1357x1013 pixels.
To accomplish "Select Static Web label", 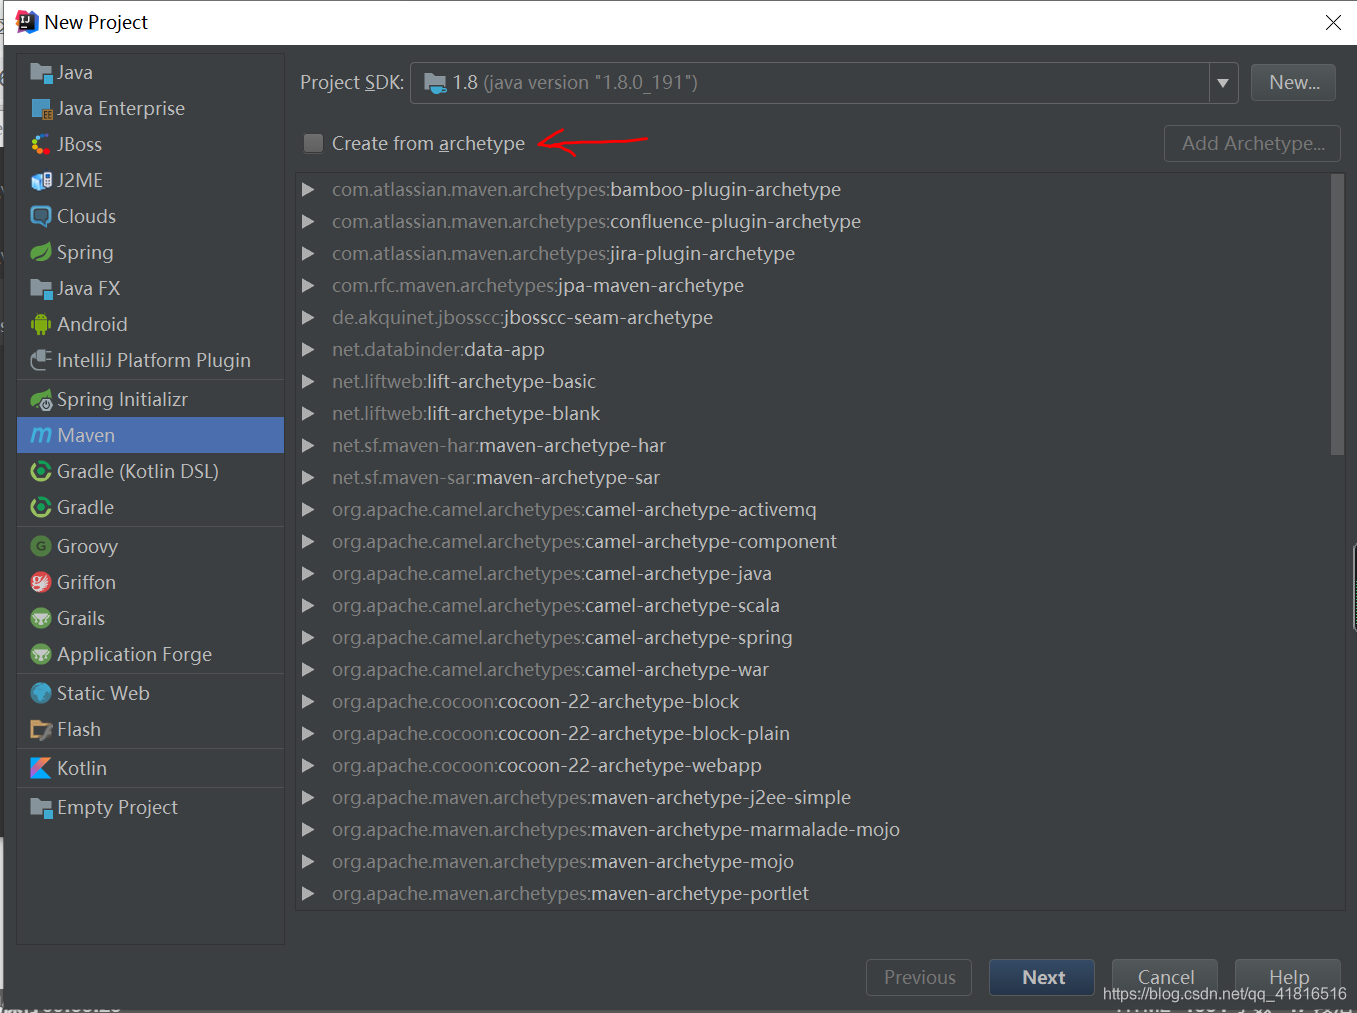I will (103, 693).
